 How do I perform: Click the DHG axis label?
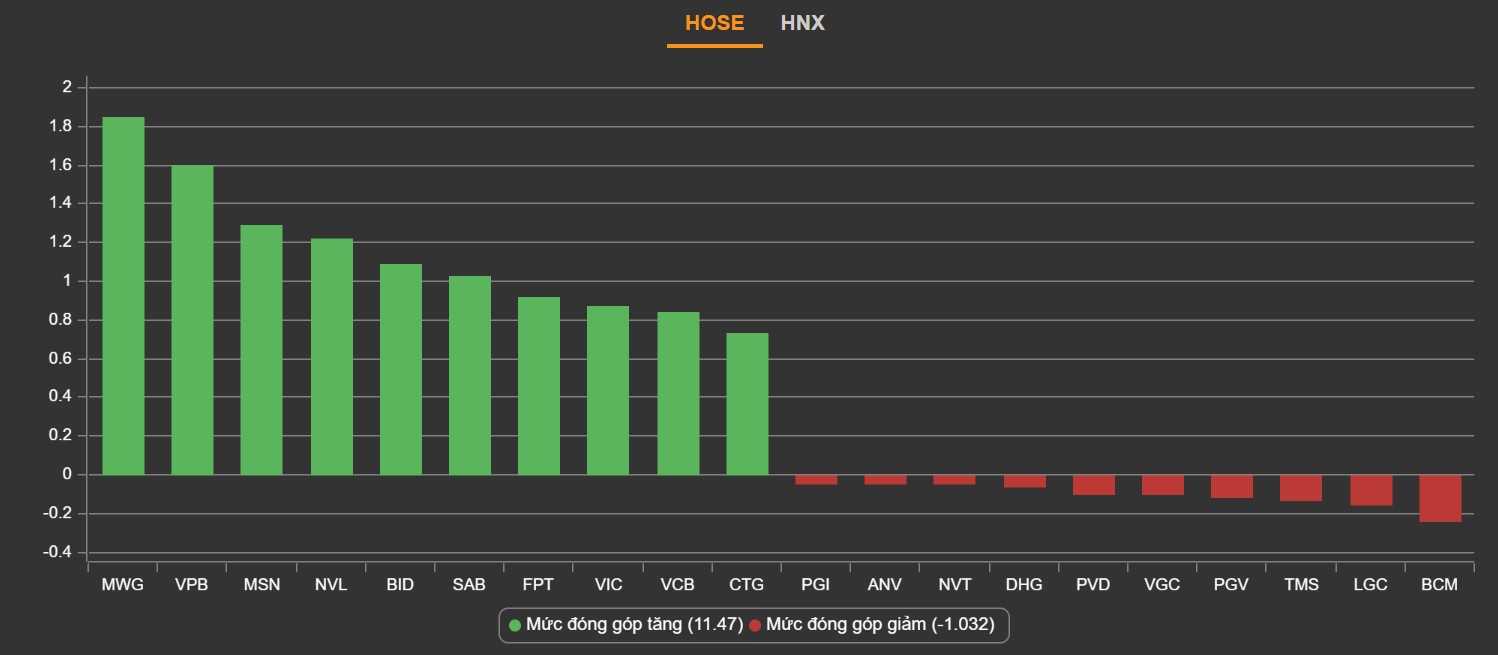coord(1024,585)
